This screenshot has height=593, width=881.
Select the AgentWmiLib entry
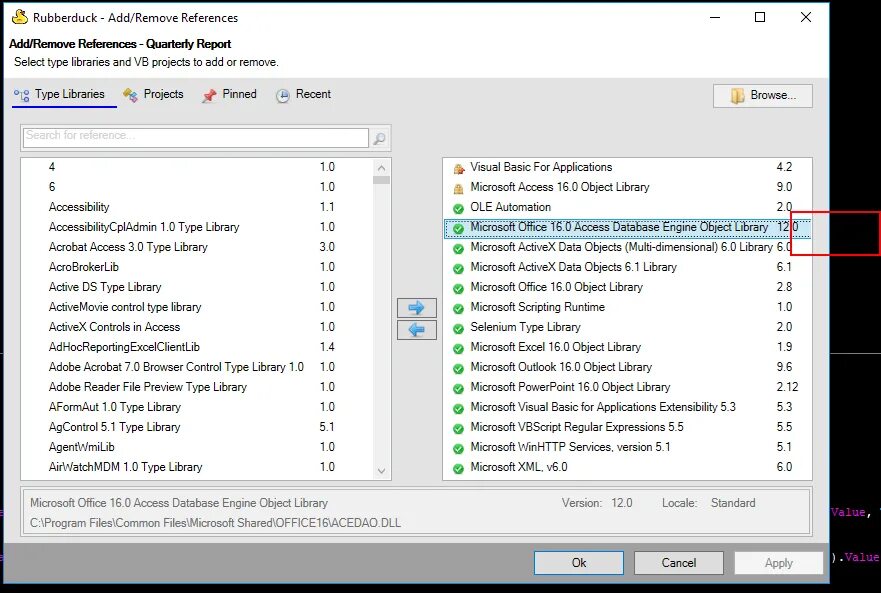coord(197,447)
